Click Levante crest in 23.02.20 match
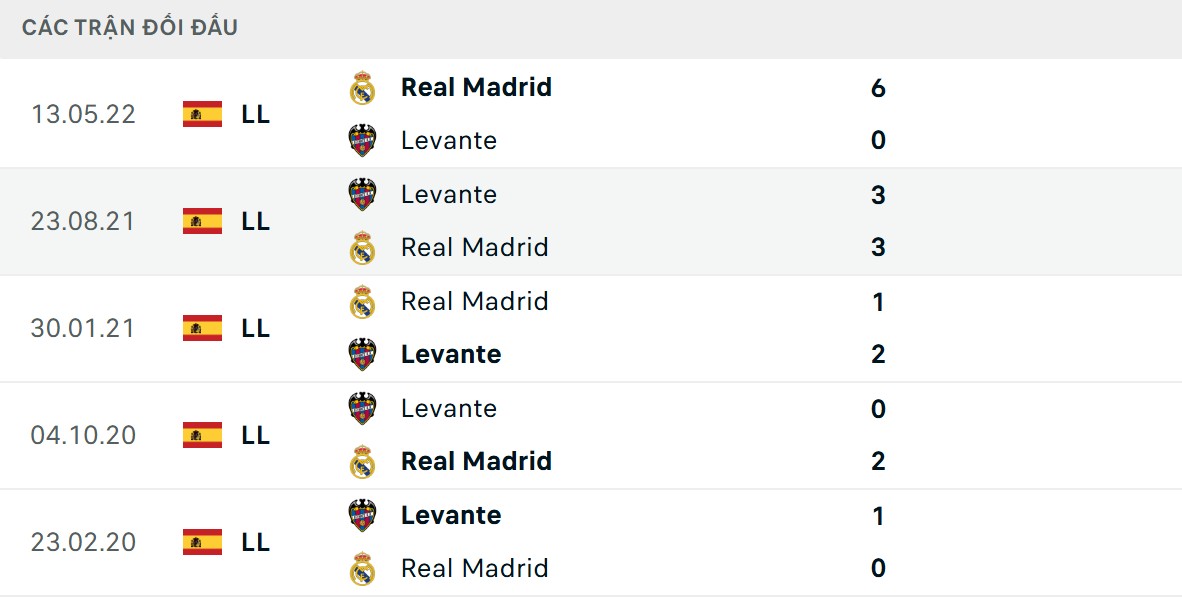1182x598 pixels. [362, 515]
